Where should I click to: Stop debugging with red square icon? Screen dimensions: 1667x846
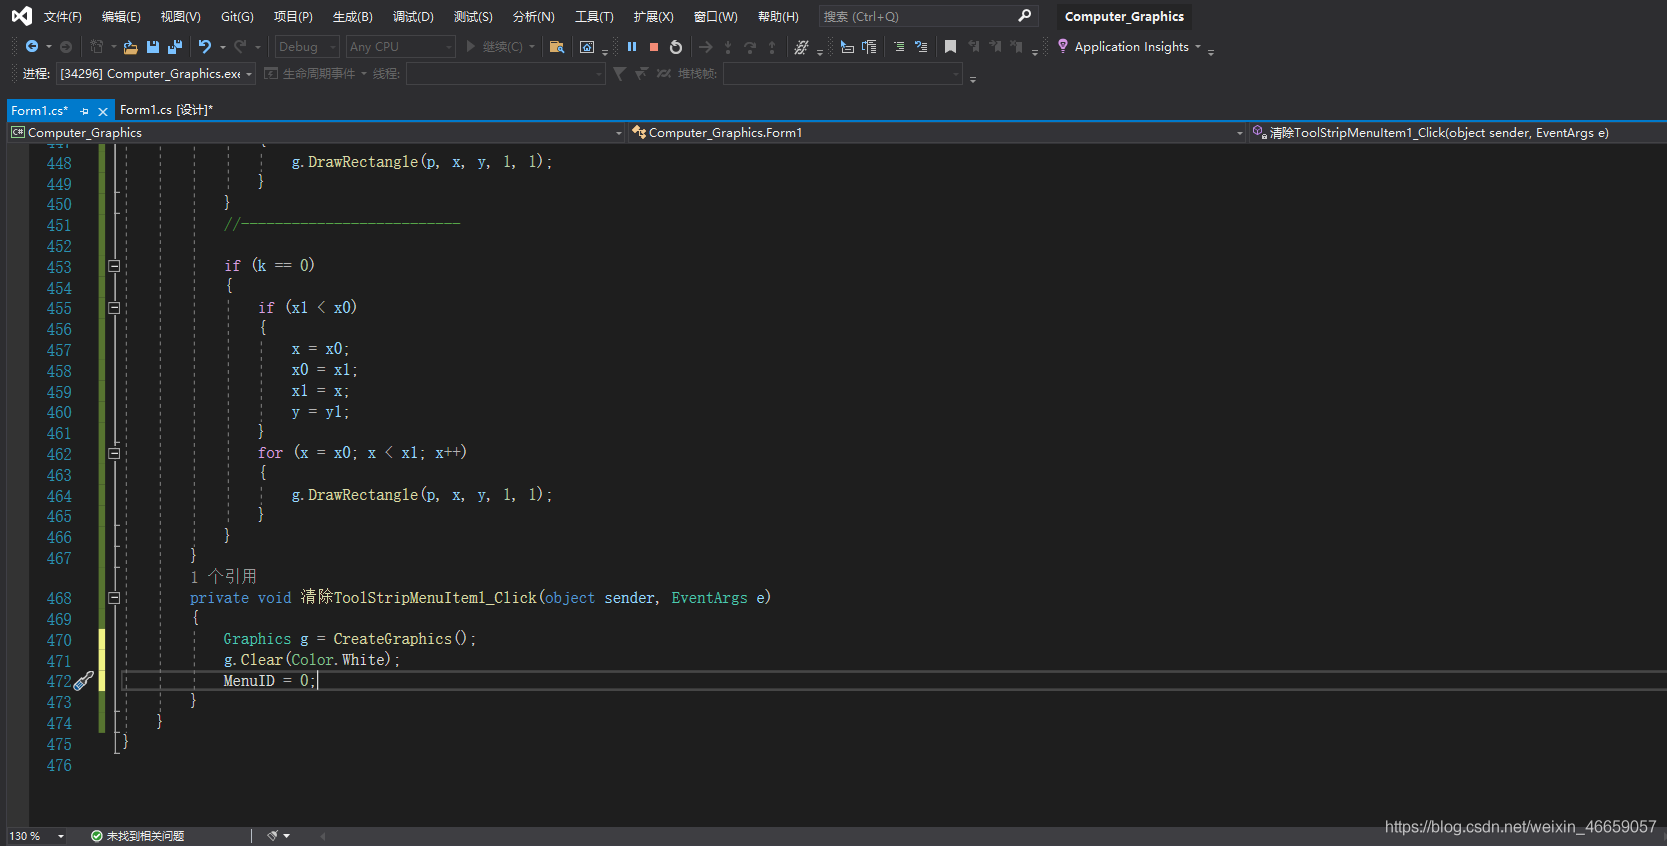coord(654,47)
